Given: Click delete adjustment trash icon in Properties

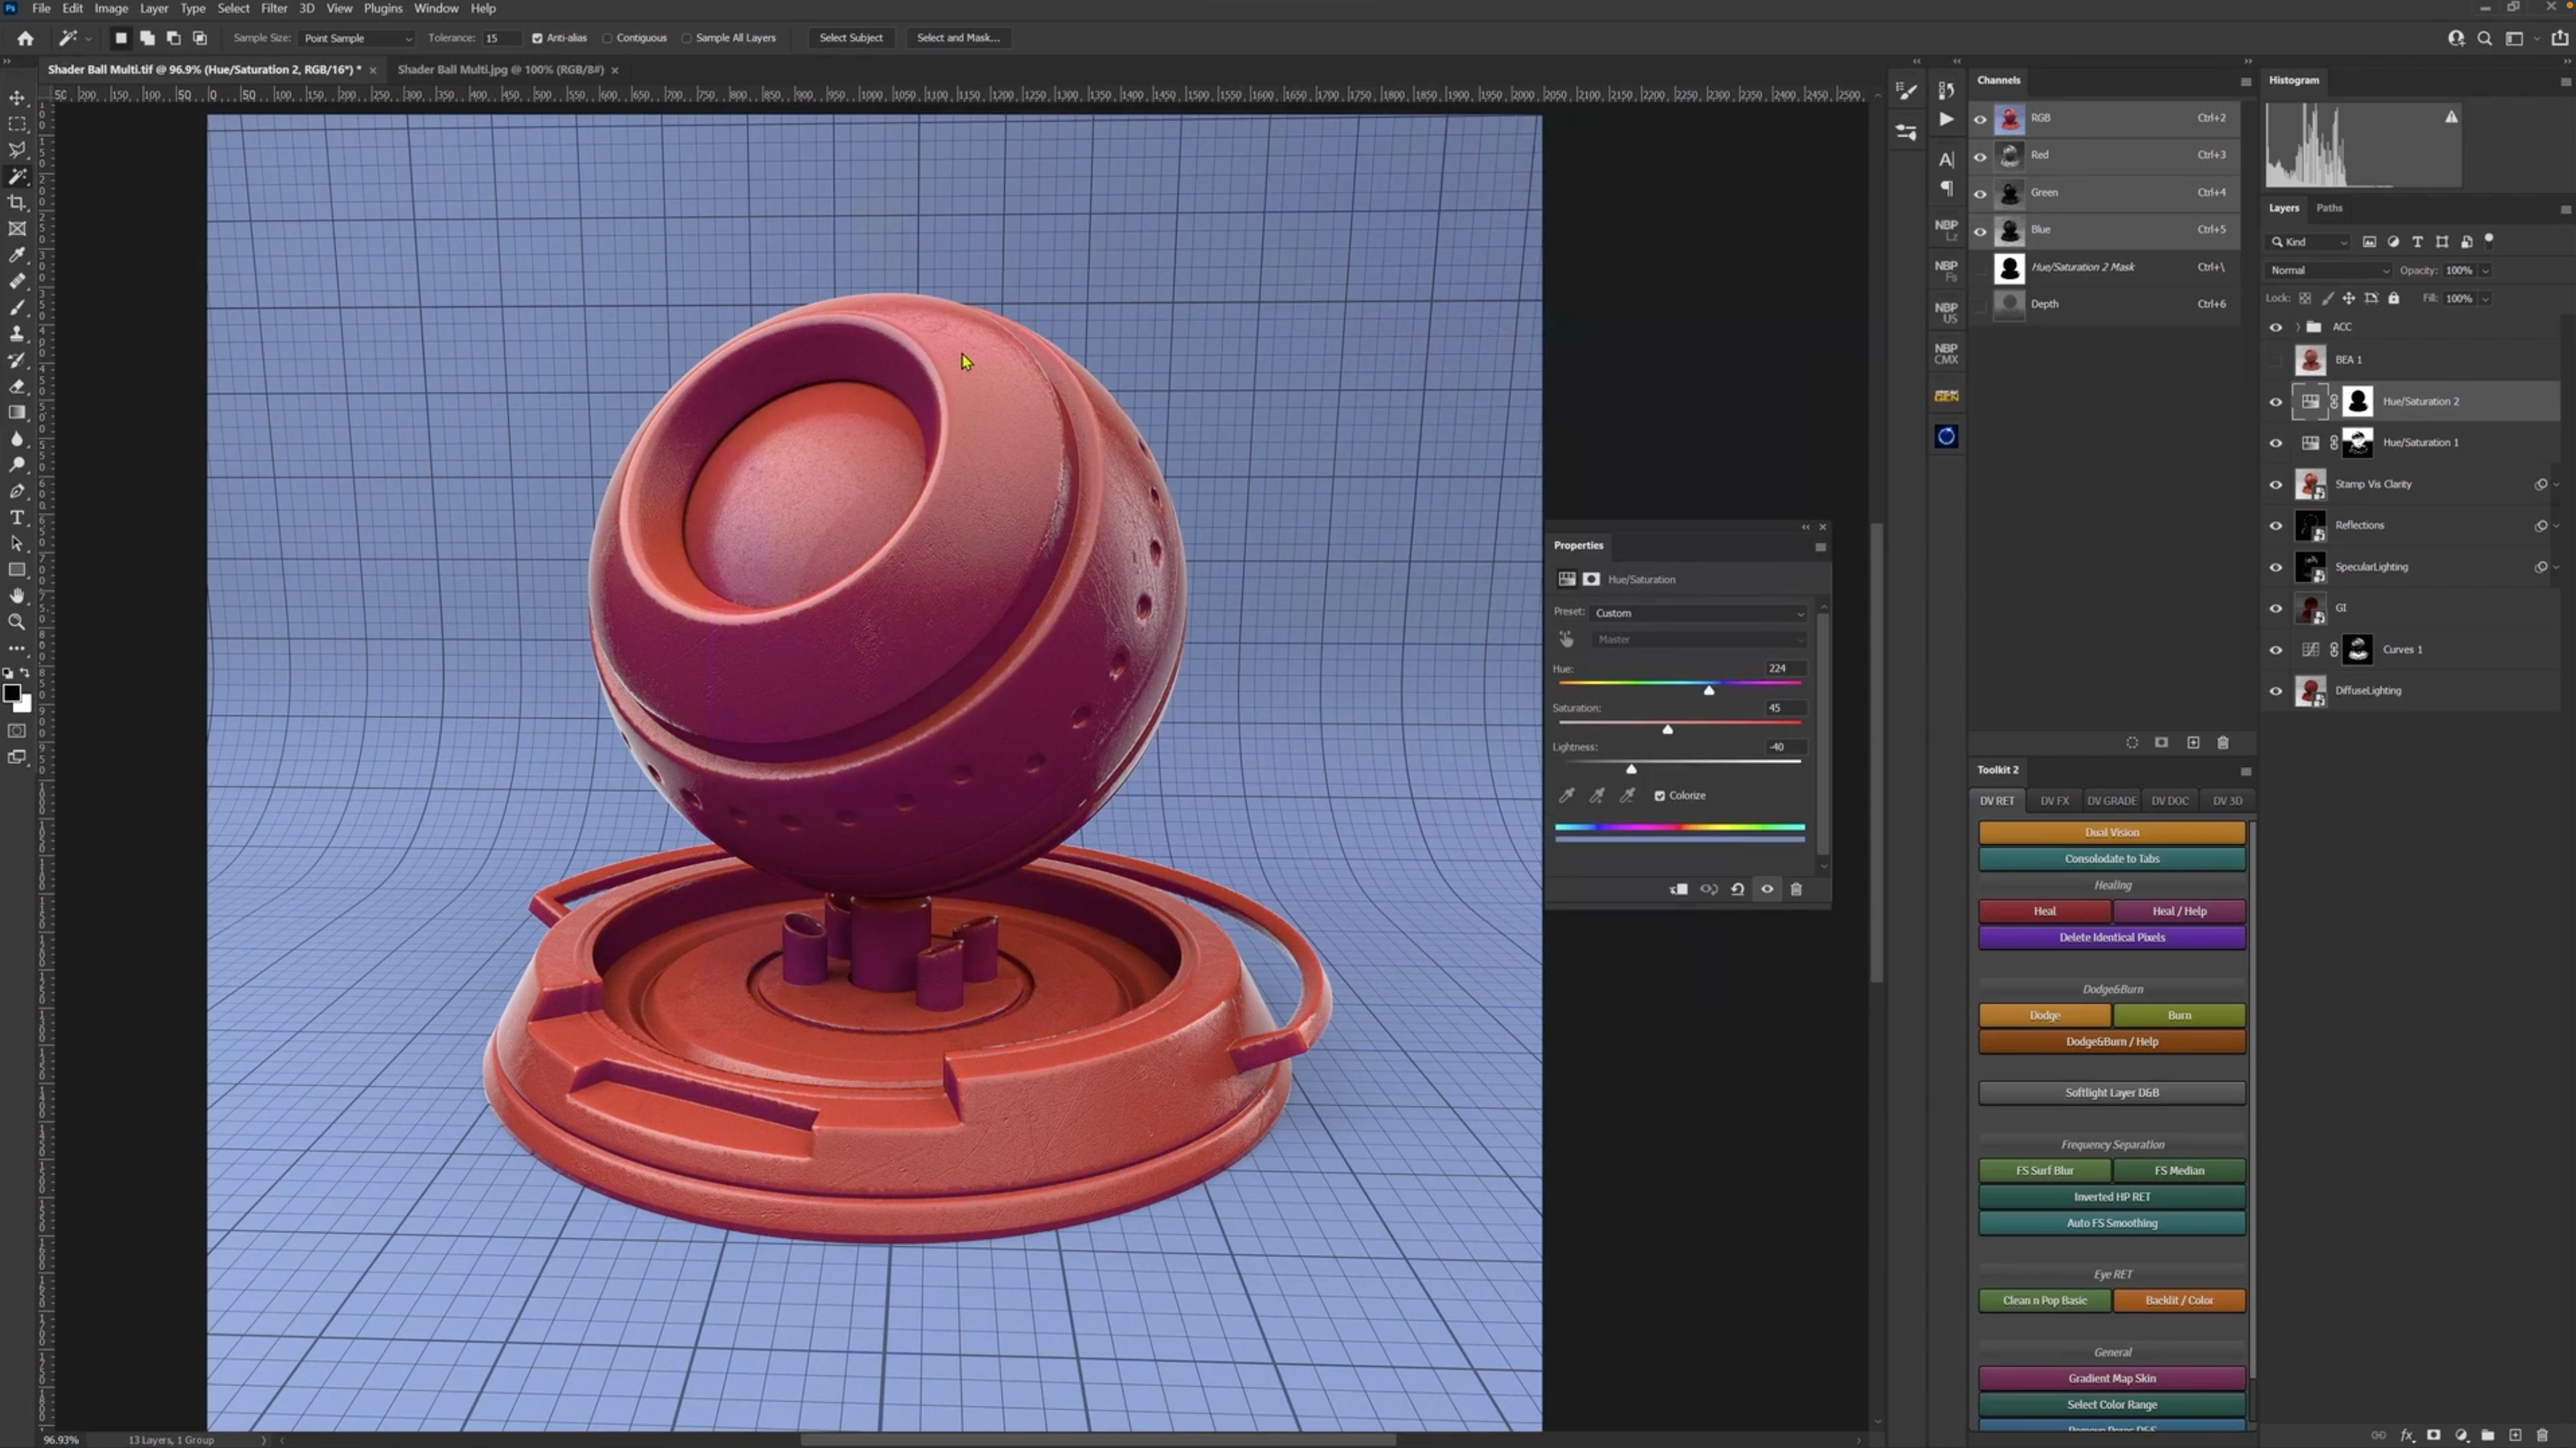Looking at the screenshot, I should (1796, 889).
